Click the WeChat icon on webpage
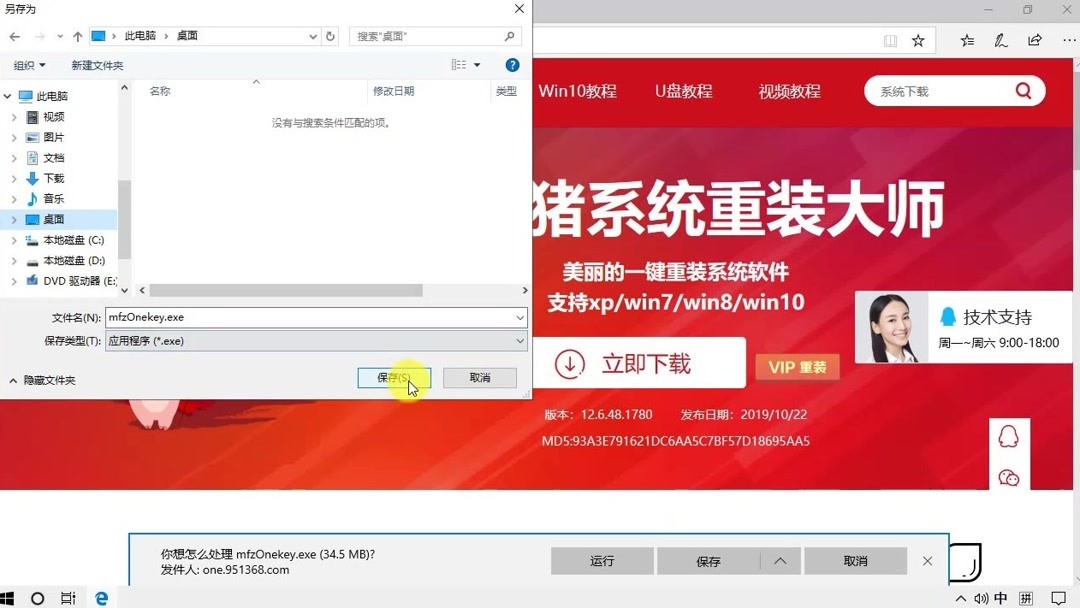The width and height of the screenshot is (1080, 608). click(x=1009, y=478)
